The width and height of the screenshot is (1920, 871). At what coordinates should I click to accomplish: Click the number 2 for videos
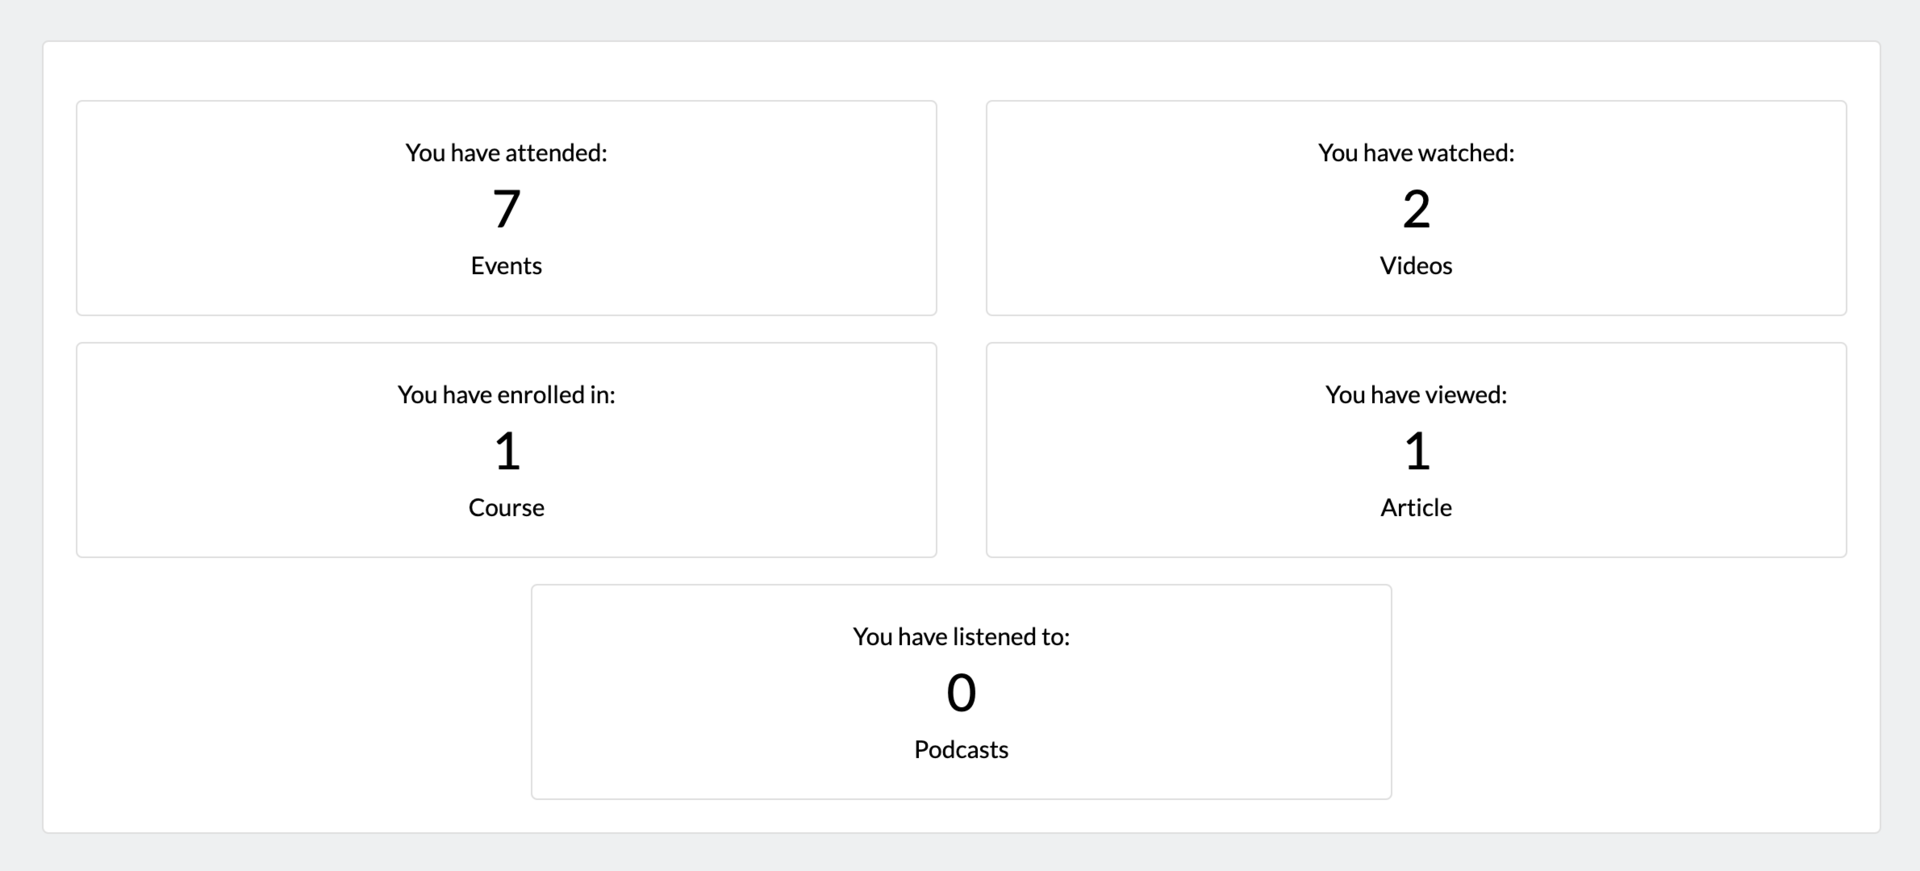1416,209
